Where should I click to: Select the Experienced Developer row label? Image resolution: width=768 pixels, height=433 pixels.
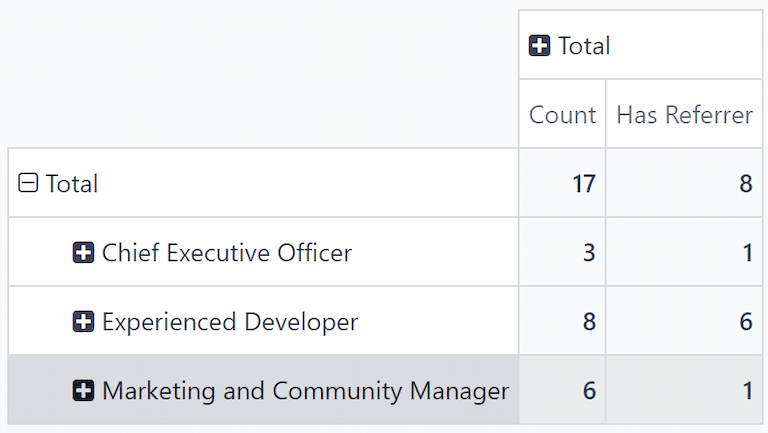point(229,322)
